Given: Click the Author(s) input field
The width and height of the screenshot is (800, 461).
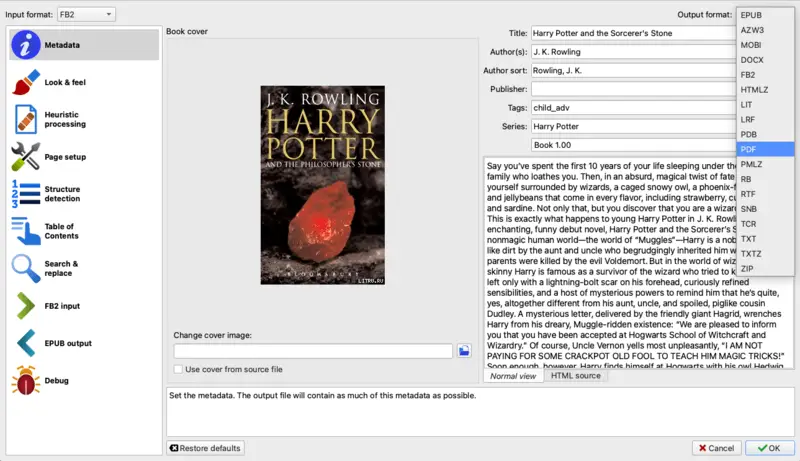Looking at the screenshot, I should [x=634, y=52].
